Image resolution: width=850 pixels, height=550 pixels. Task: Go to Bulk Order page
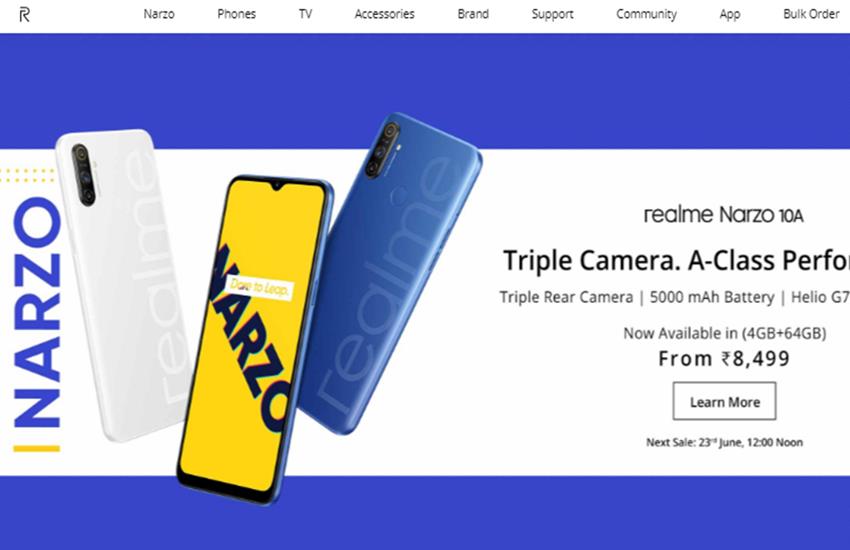pos(811,14)
